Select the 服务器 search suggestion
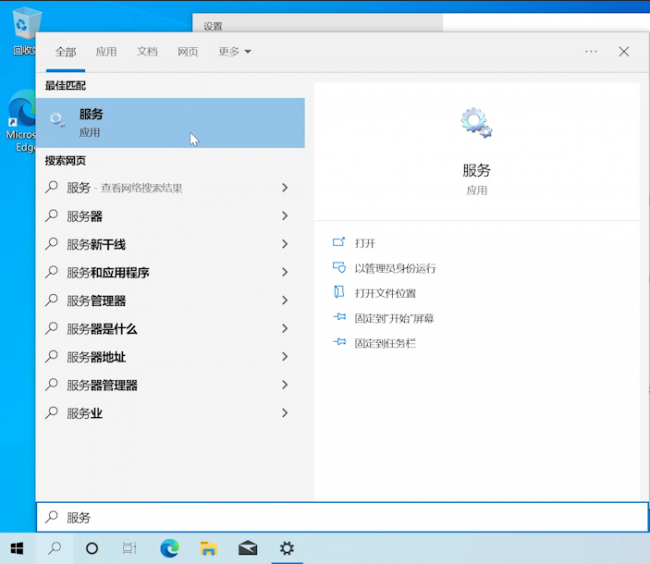This screenshot has width=650, height=564. click(170, 216)
